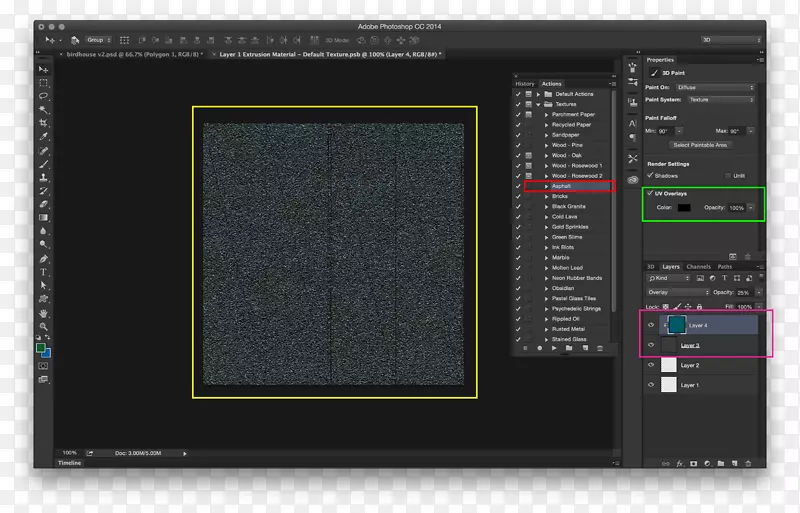Open the History tab

(525, 83)
